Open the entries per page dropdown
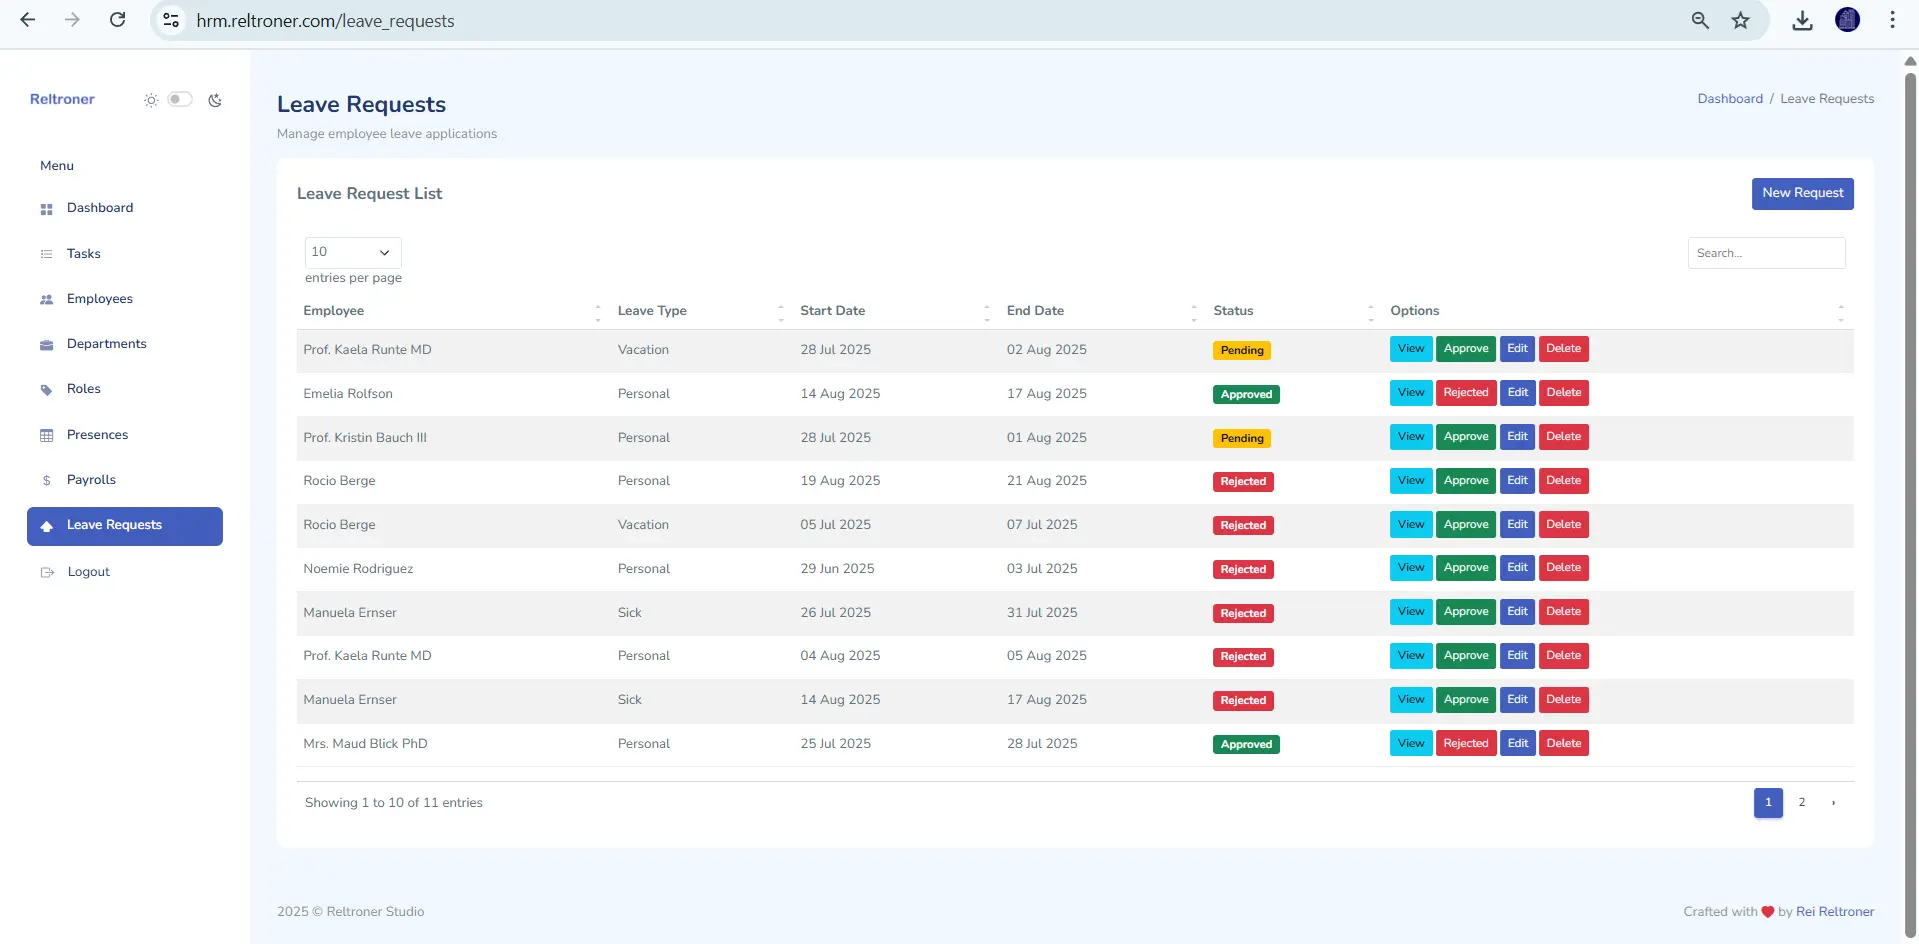The width and height of the screenshot is (1919, 944). coord(352,252)
